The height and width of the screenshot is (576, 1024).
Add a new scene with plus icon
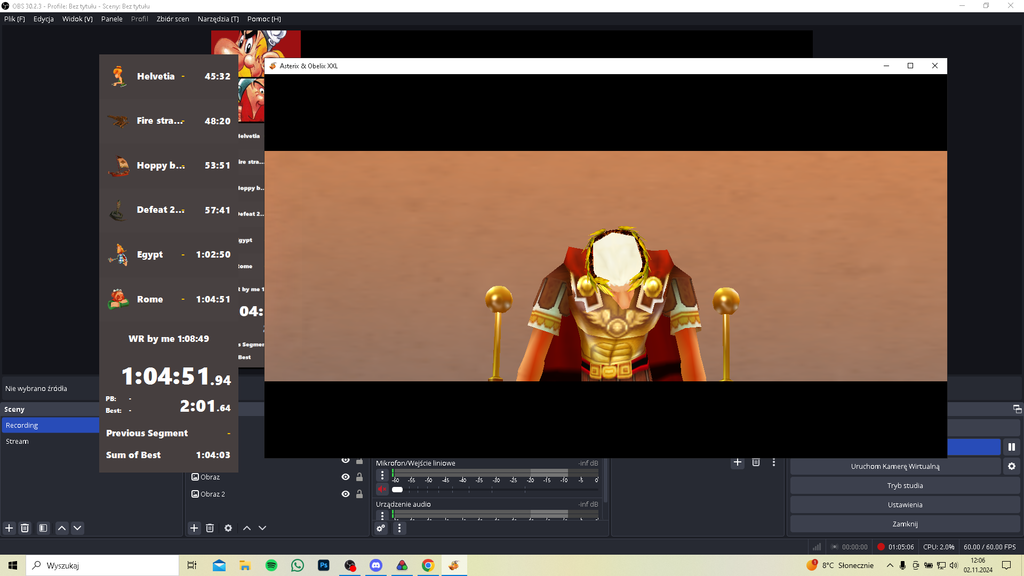pos(9,528)
